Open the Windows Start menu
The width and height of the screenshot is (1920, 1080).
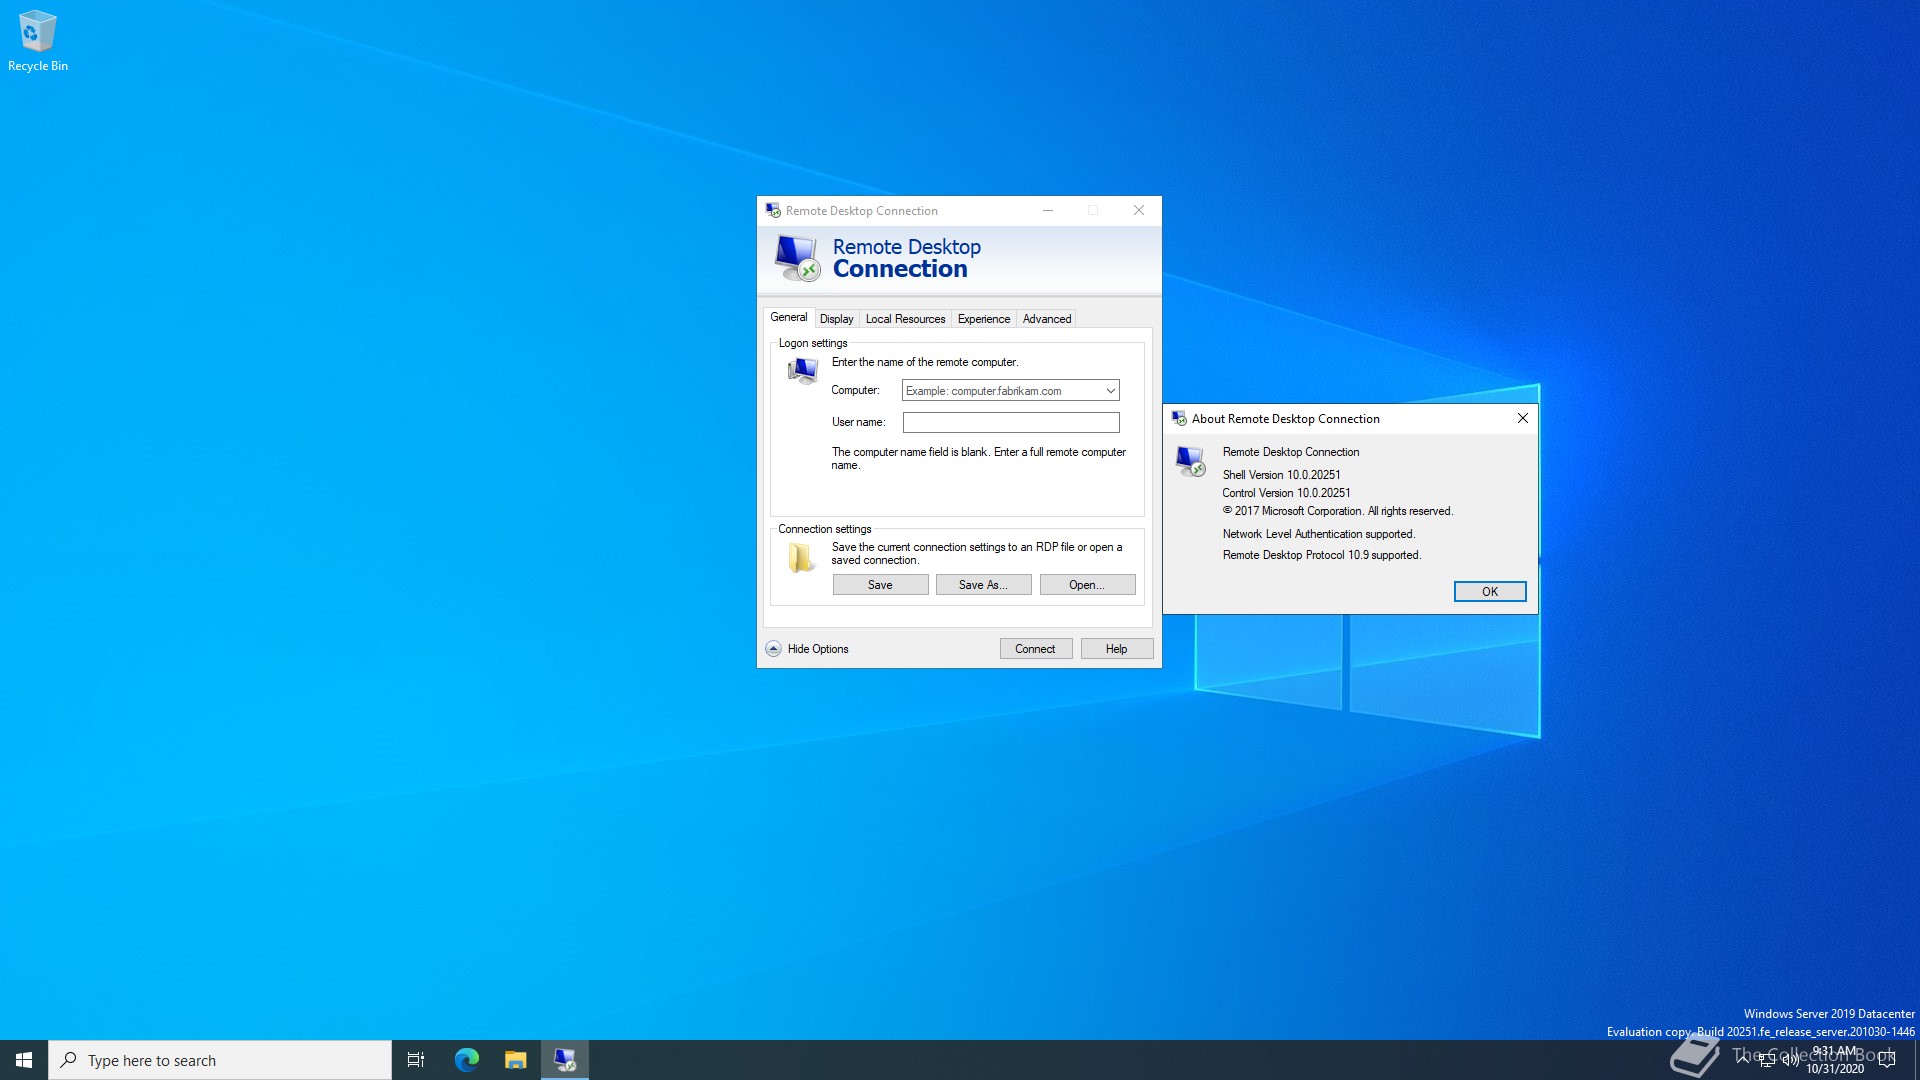(24, 1060)
